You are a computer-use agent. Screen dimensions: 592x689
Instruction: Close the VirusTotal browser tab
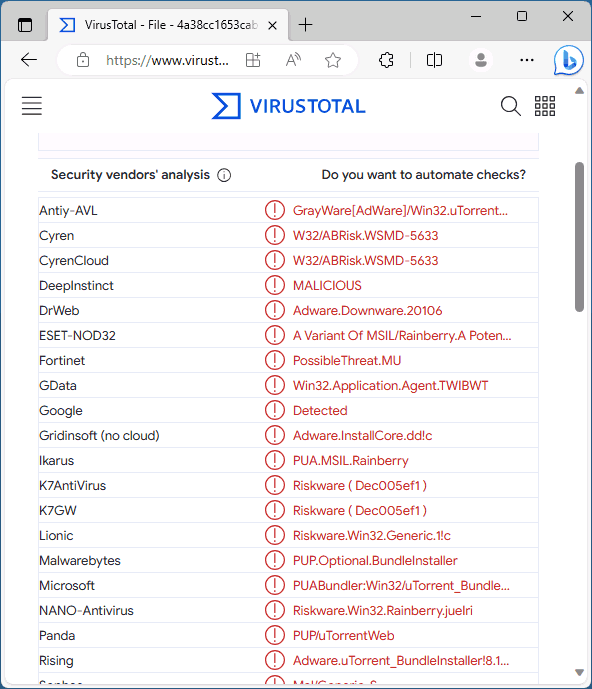click(272, 25)
